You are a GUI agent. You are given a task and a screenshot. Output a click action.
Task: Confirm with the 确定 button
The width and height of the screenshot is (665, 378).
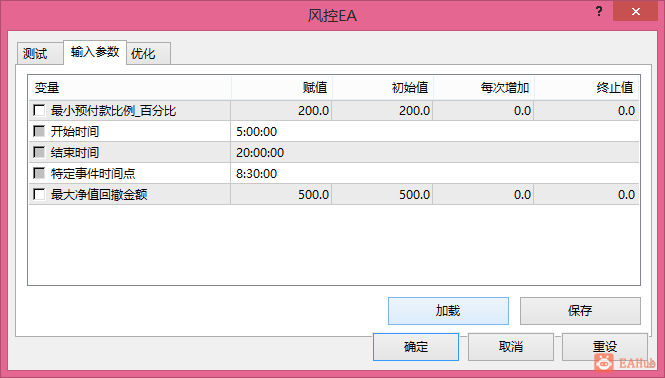(416, 347)
